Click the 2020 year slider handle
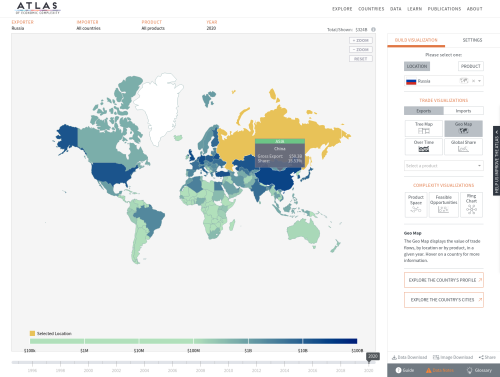Image resolution: width=500 pixels, height=377 pixels. 372,357
